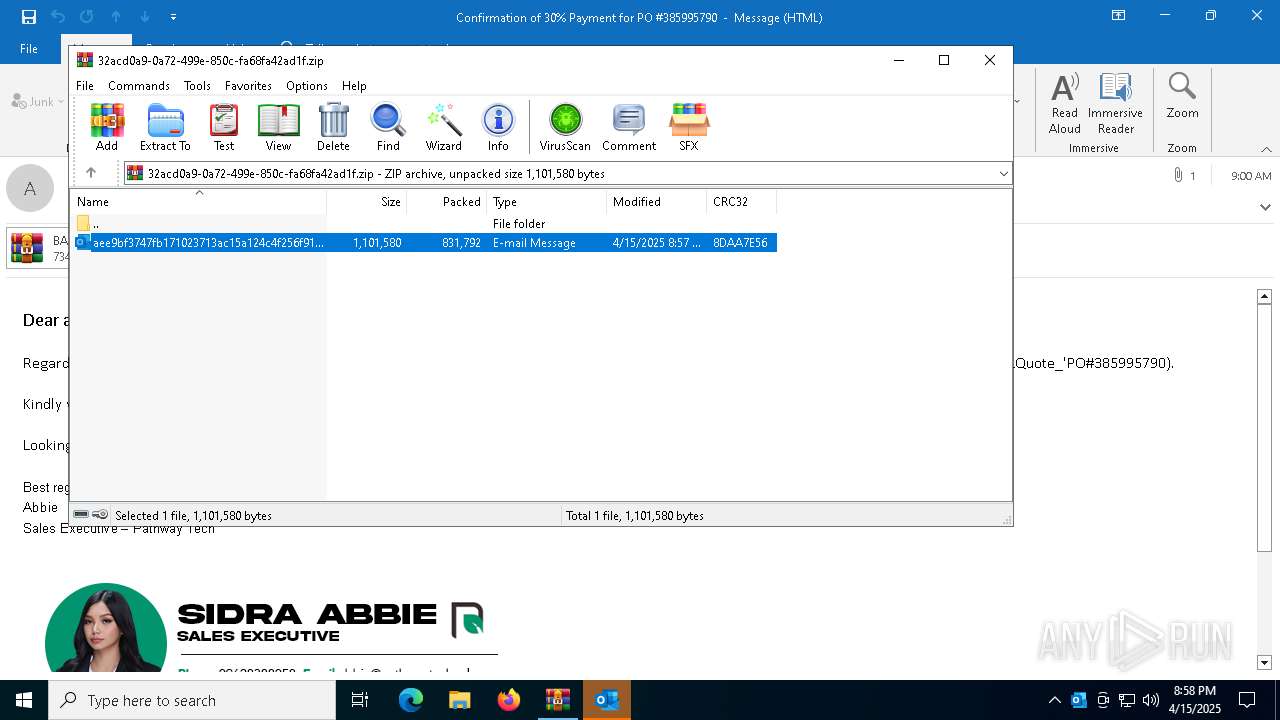Select the parent folder '..' row

tap(424, 223)
